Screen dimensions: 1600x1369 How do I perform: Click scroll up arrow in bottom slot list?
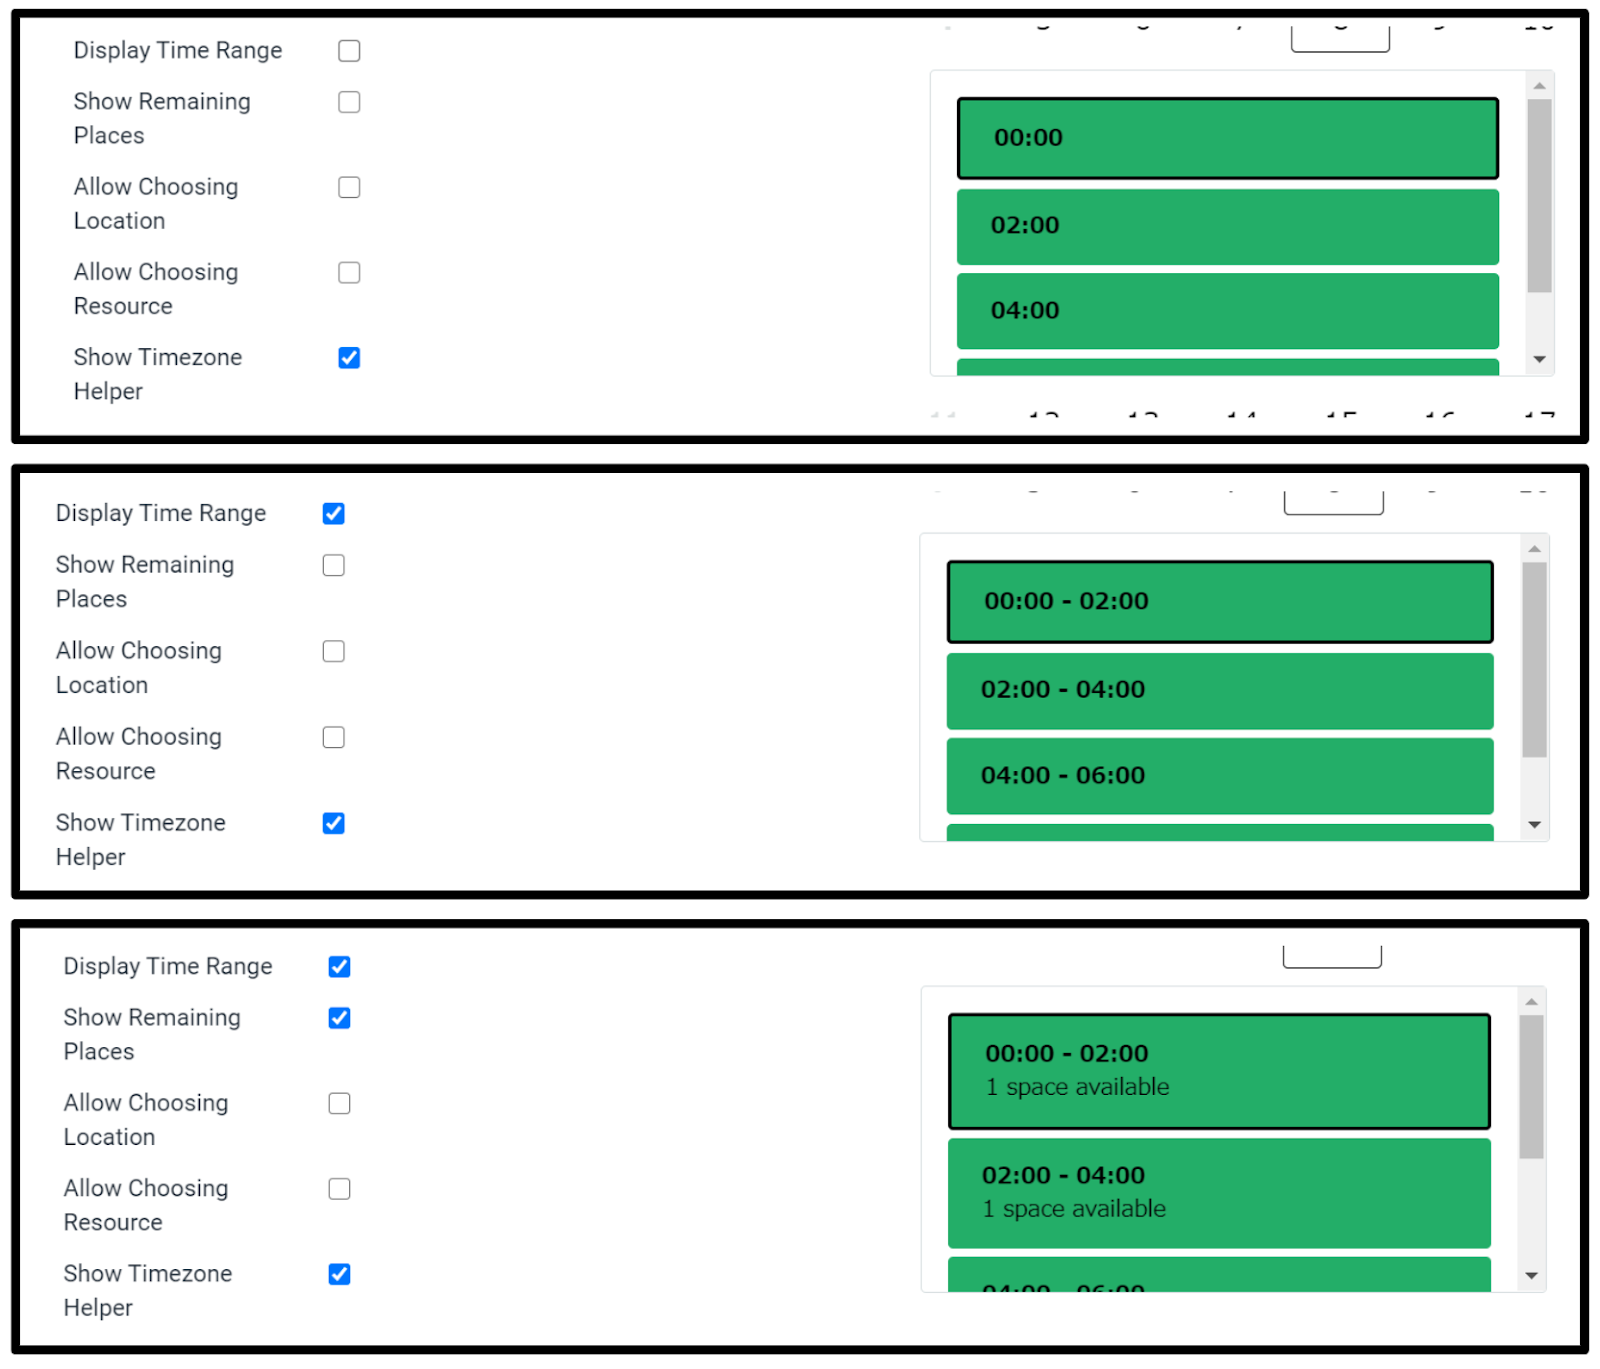click(1532, 1002)
